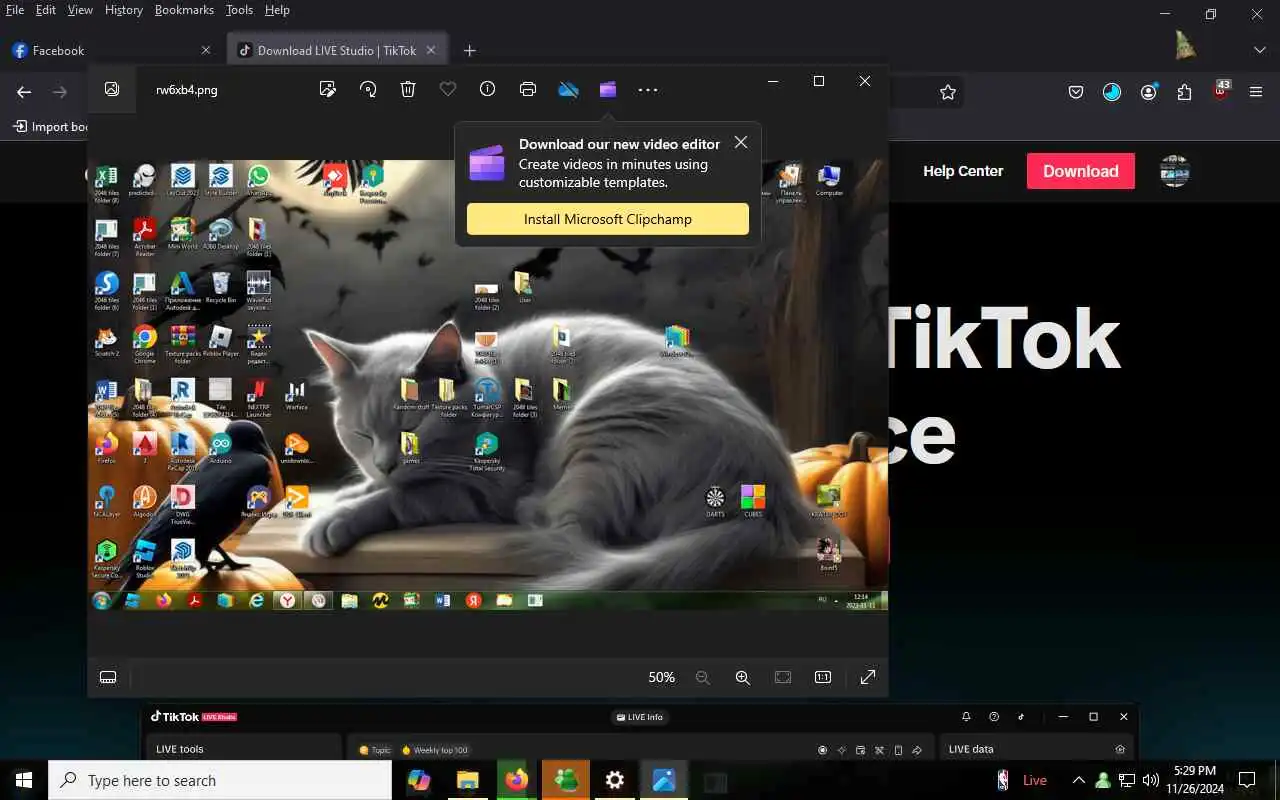Click the Save to Pocket icon
1280x800 pixels.
click(x=1076, y=92)
